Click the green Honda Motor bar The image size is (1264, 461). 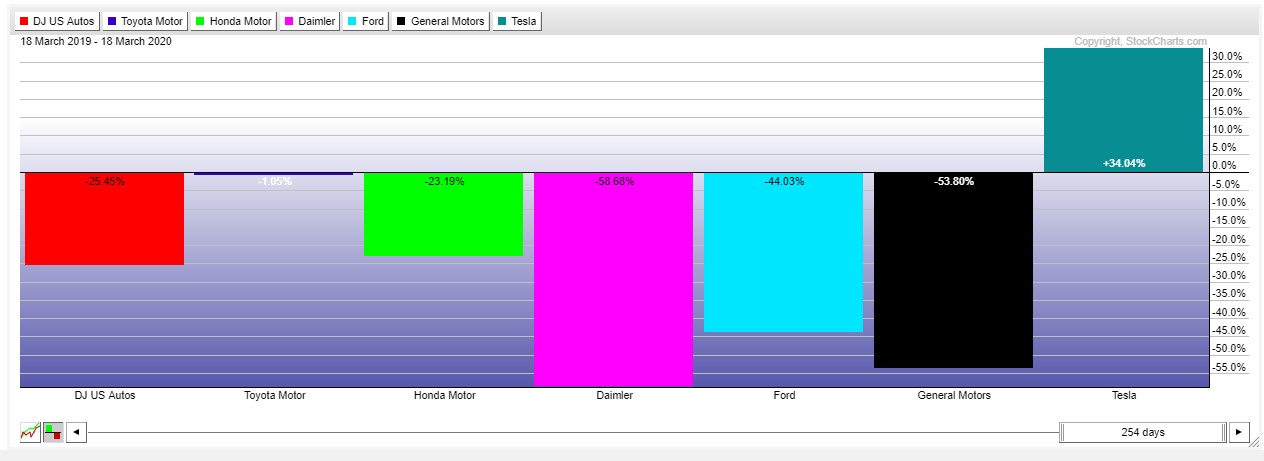tap(444, 214)
